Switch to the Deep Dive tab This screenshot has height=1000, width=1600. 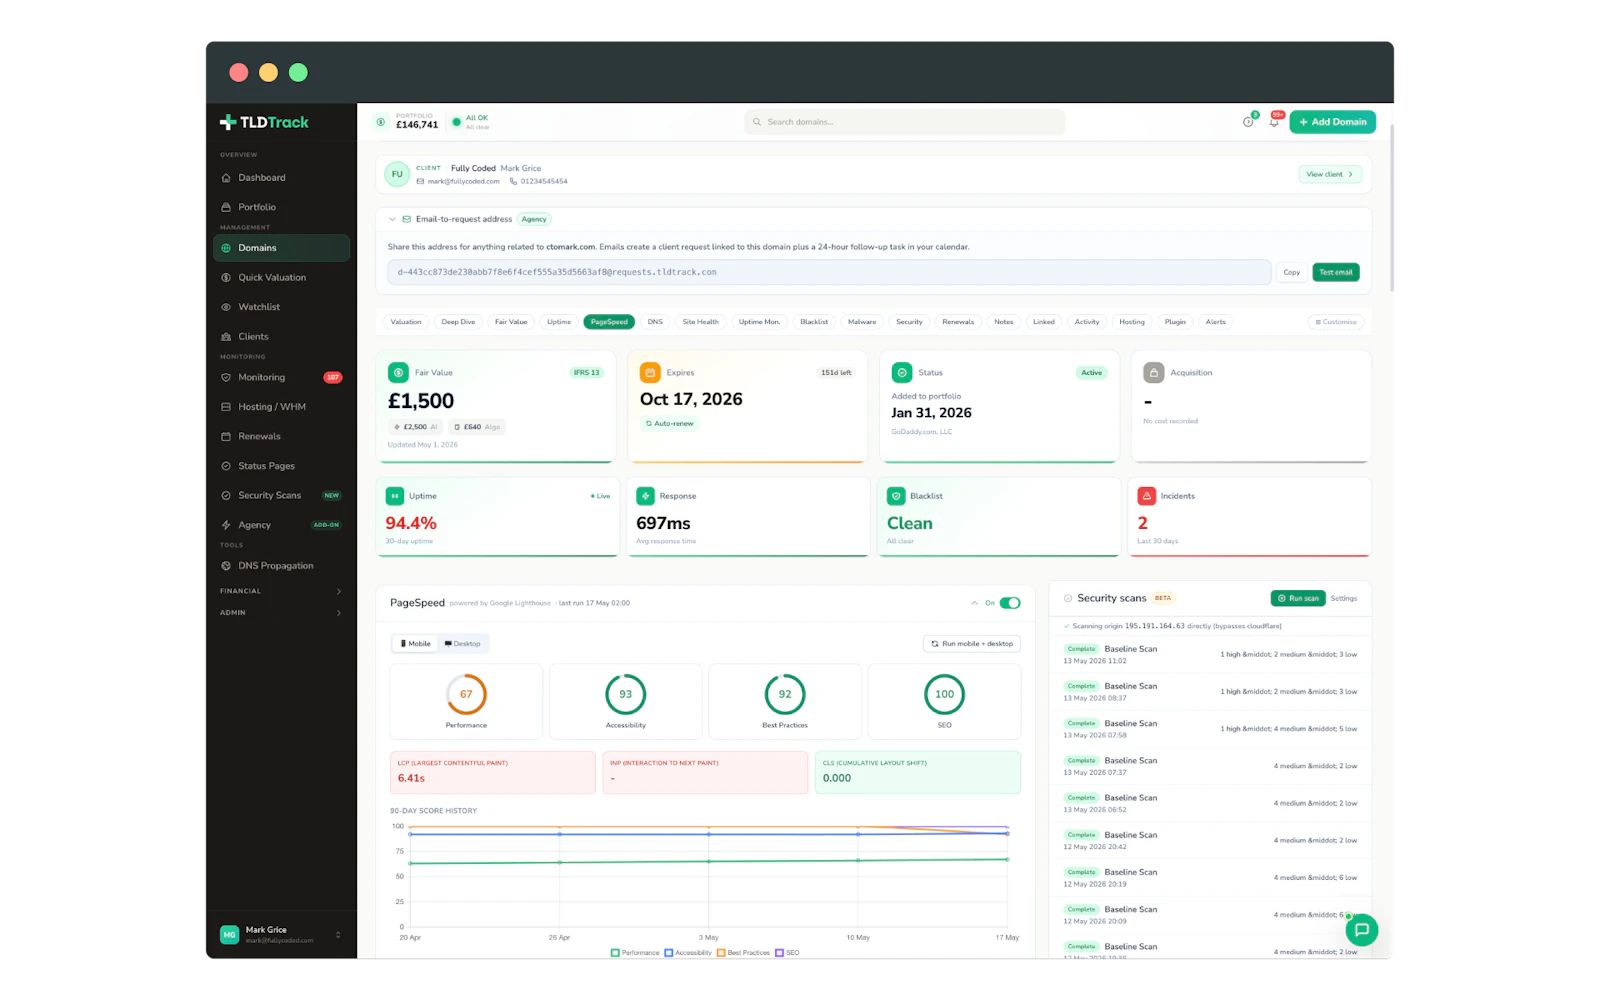tap(458, 322)
